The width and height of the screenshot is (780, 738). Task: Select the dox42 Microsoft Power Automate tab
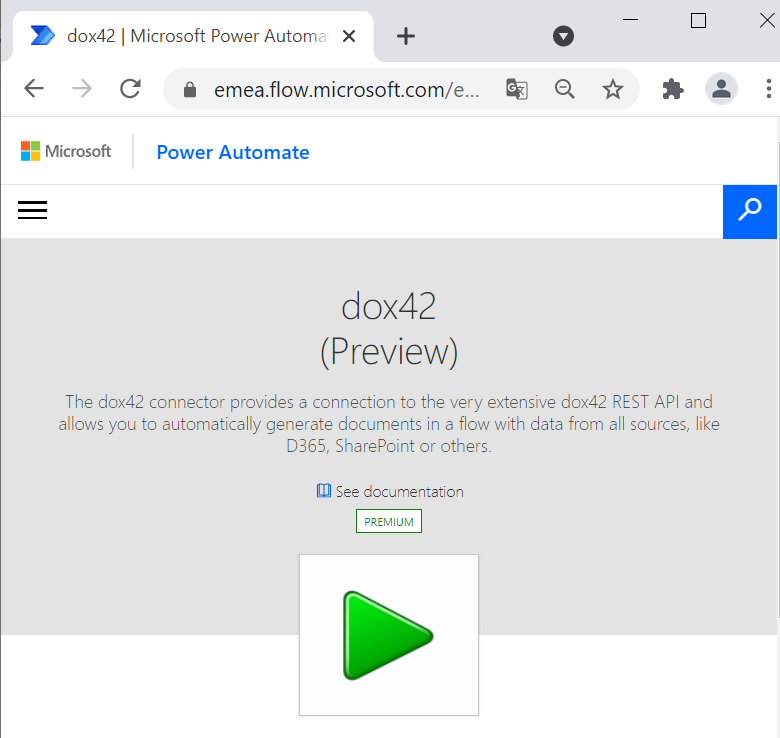tap(193, 36)
